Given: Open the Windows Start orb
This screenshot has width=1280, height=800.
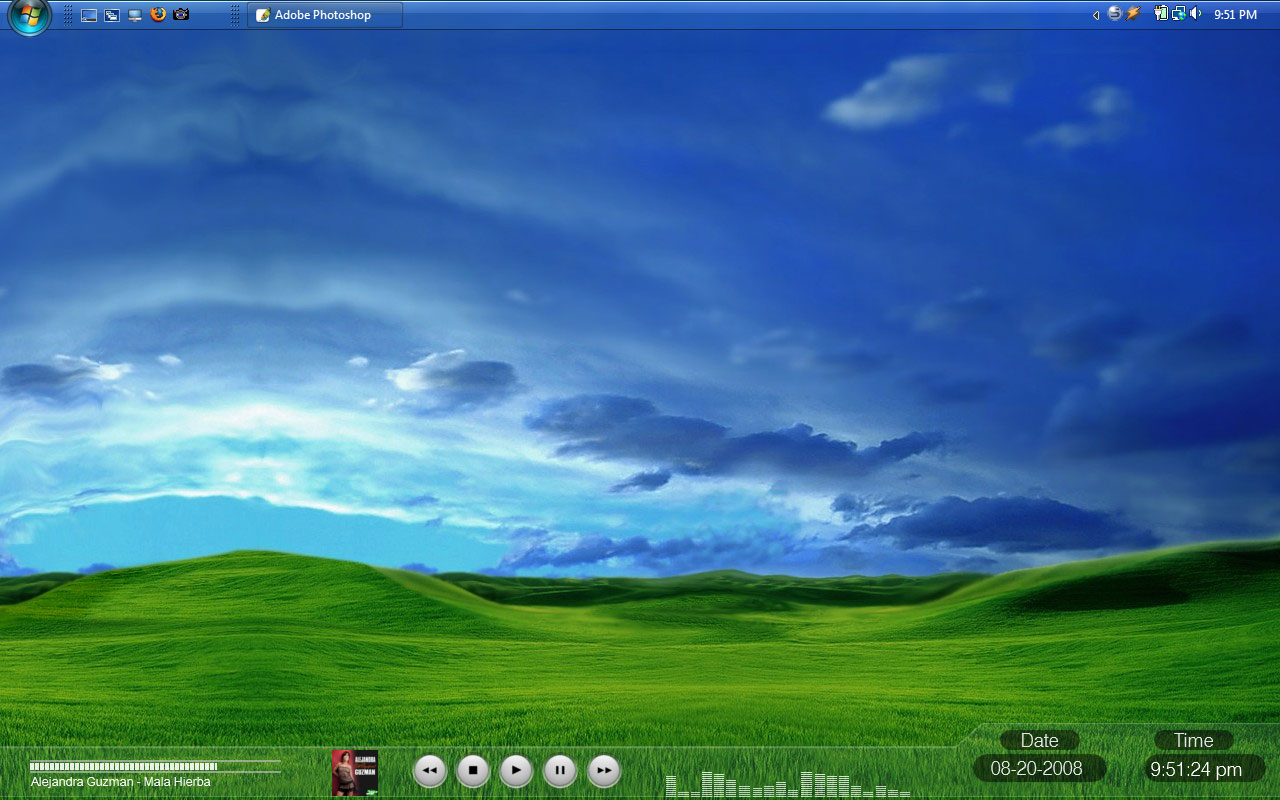Looking at the screenshot, I should pos(29,16).
